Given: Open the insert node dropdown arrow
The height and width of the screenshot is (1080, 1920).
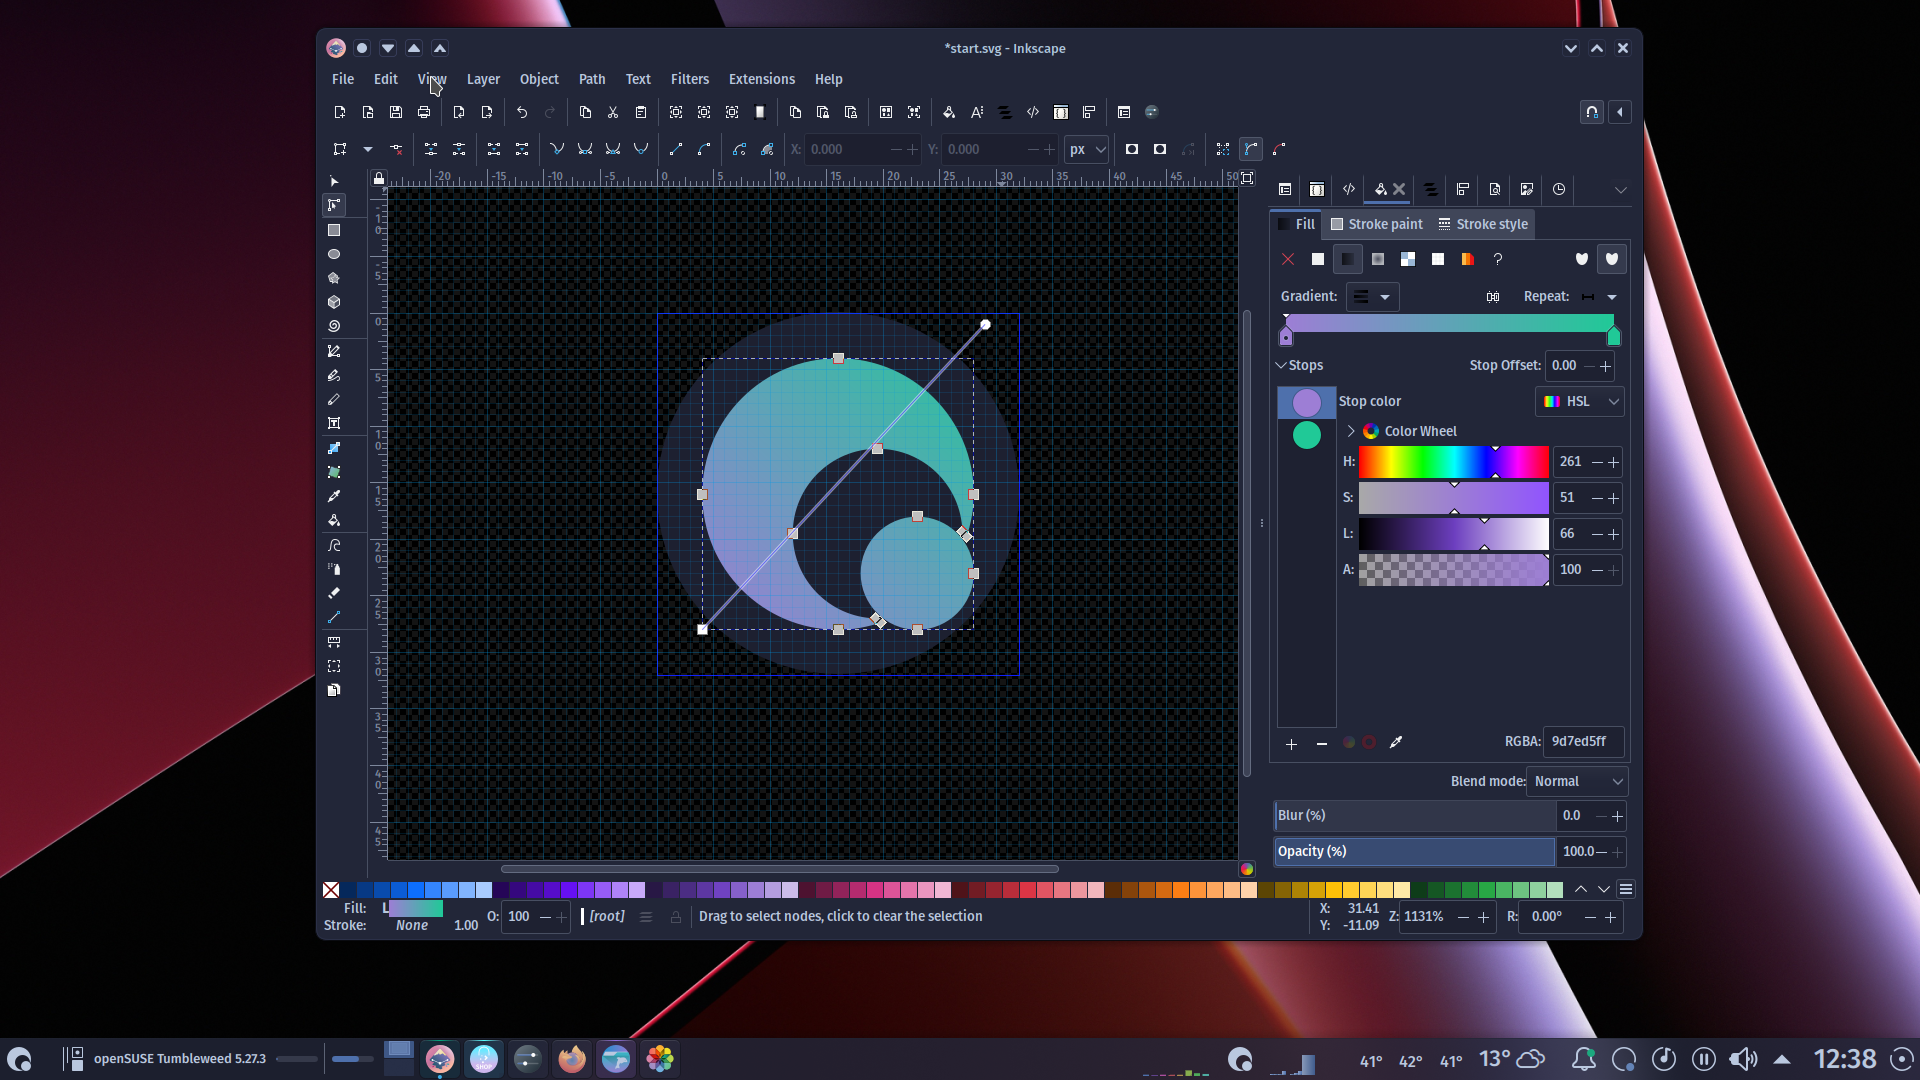Looking at the screenshot, I should coord(368,149).
